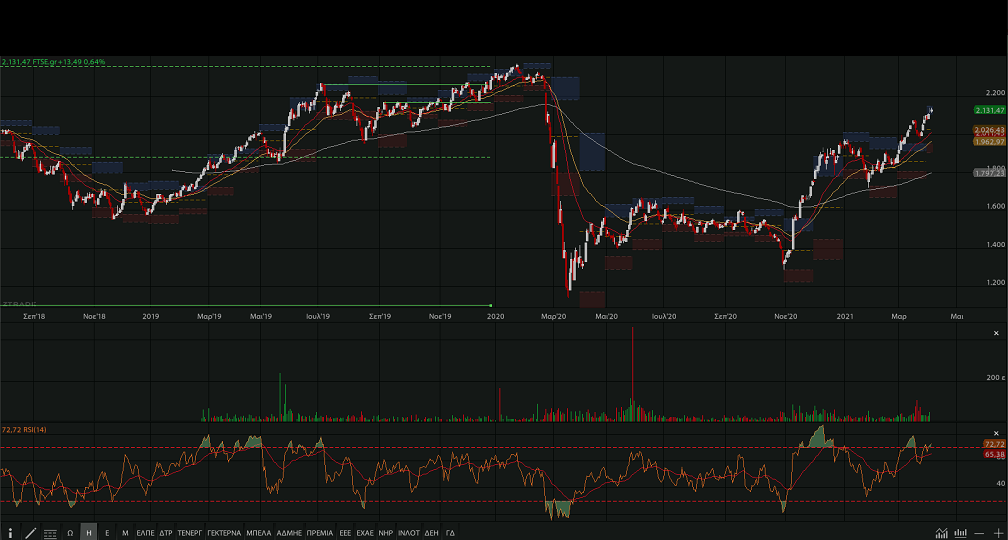Toggle the Η daily timeframe
Viewport: 1008px width, 540px height.
point(89,533)
